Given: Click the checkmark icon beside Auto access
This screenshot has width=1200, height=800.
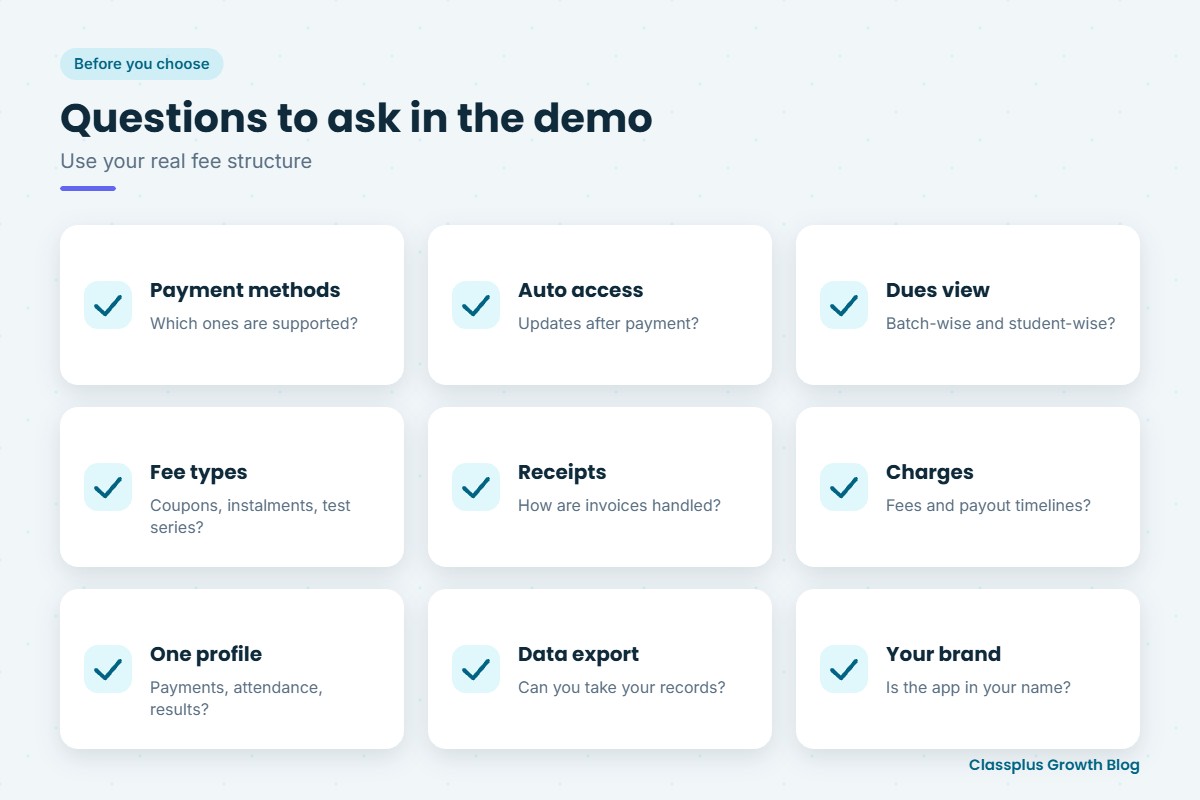Looking at the screenshot, I should [476, 305].
